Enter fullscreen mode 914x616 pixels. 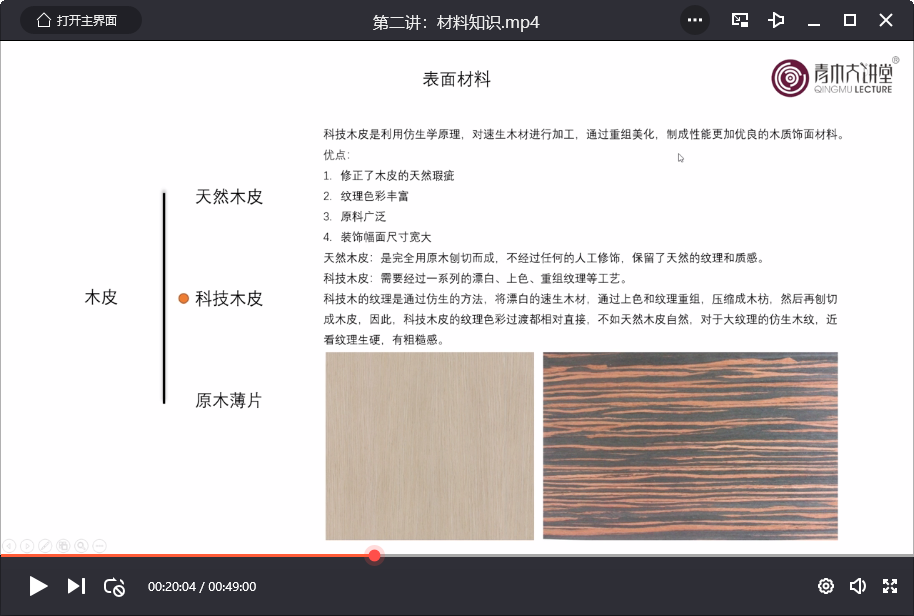click(x=889, y=586)
